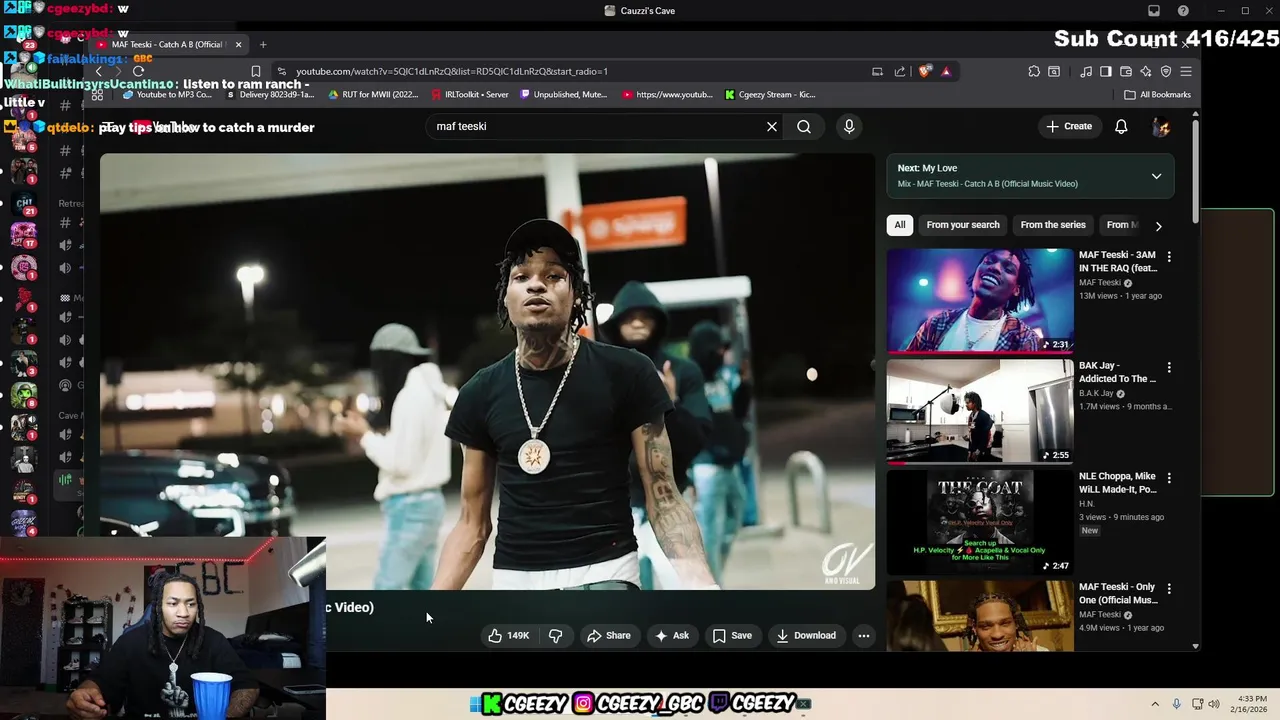1280x720 pixels.
Task: Open Brave Rewards triangle icon
Action: pyautogui.click(x=946, y=71)
